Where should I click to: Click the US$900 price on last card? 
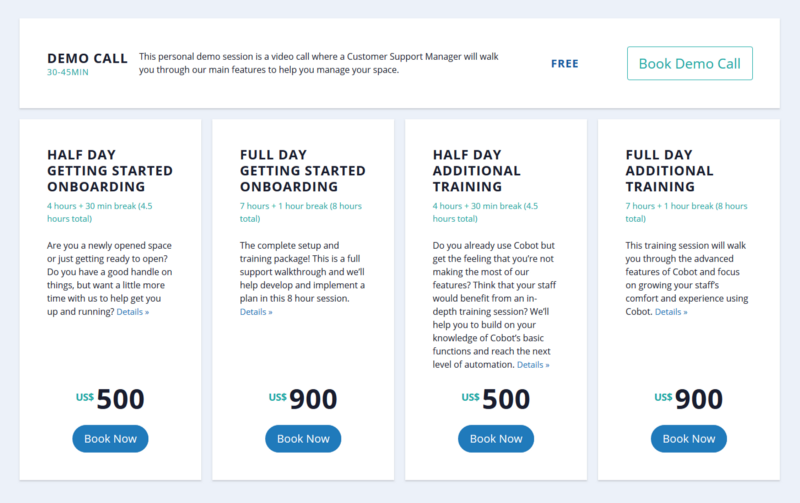point(689,399)
